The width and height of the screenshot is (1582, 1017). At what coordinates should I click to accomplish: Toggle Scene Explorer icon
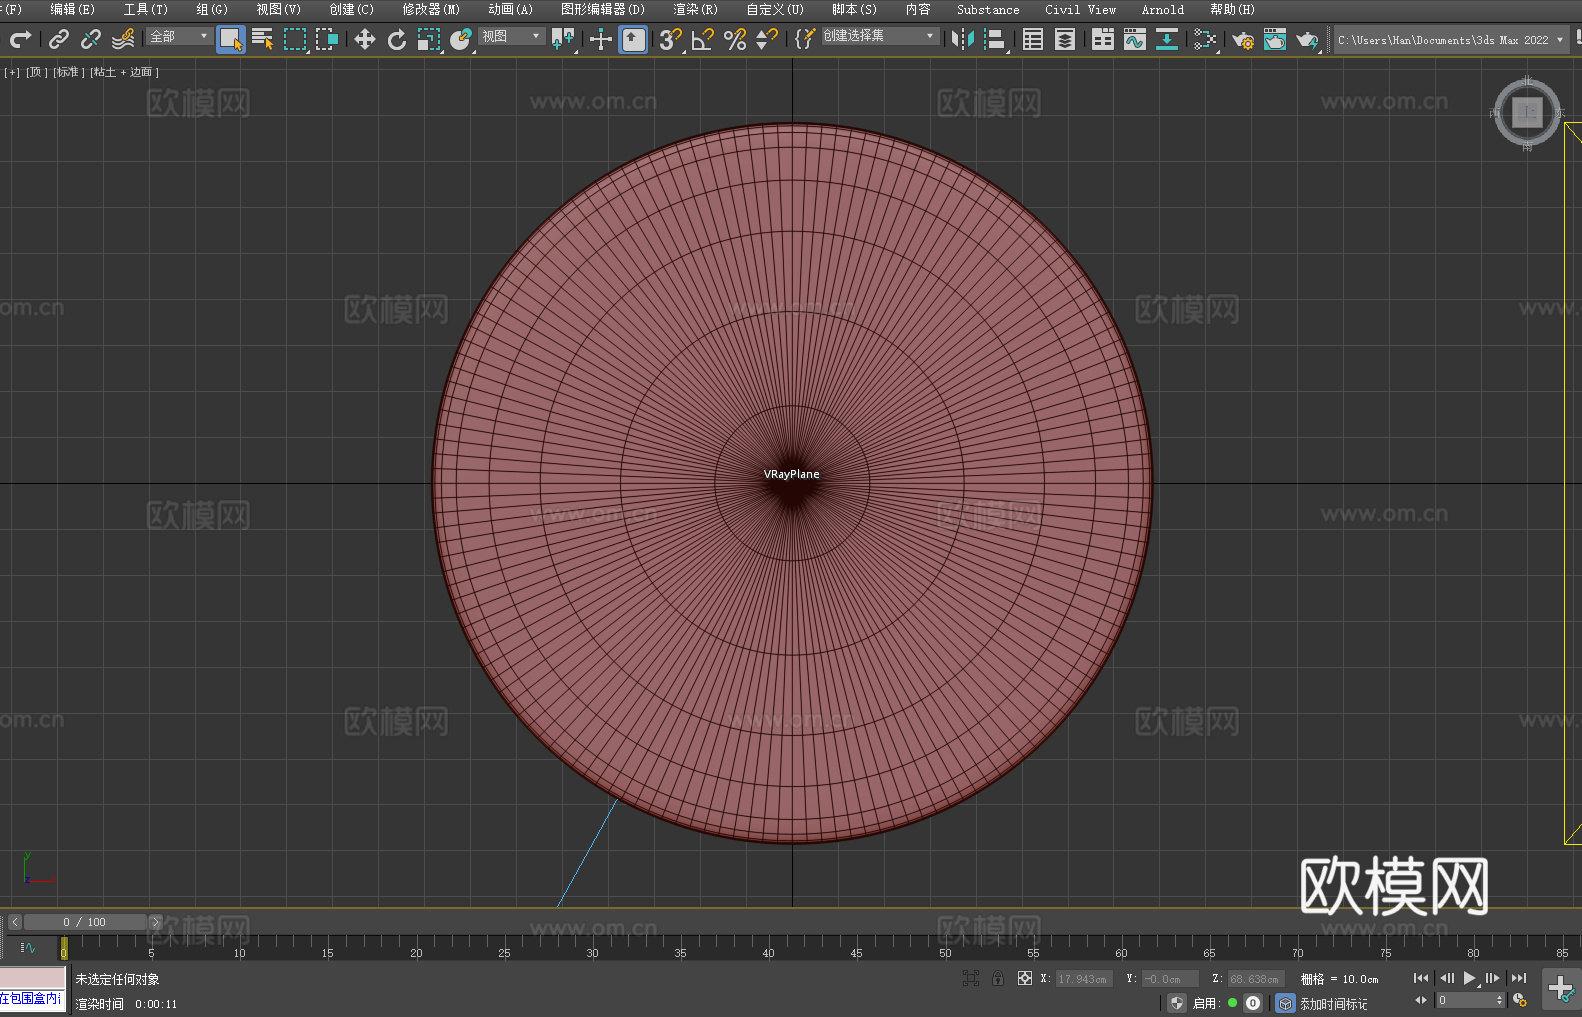[1033, 39]
